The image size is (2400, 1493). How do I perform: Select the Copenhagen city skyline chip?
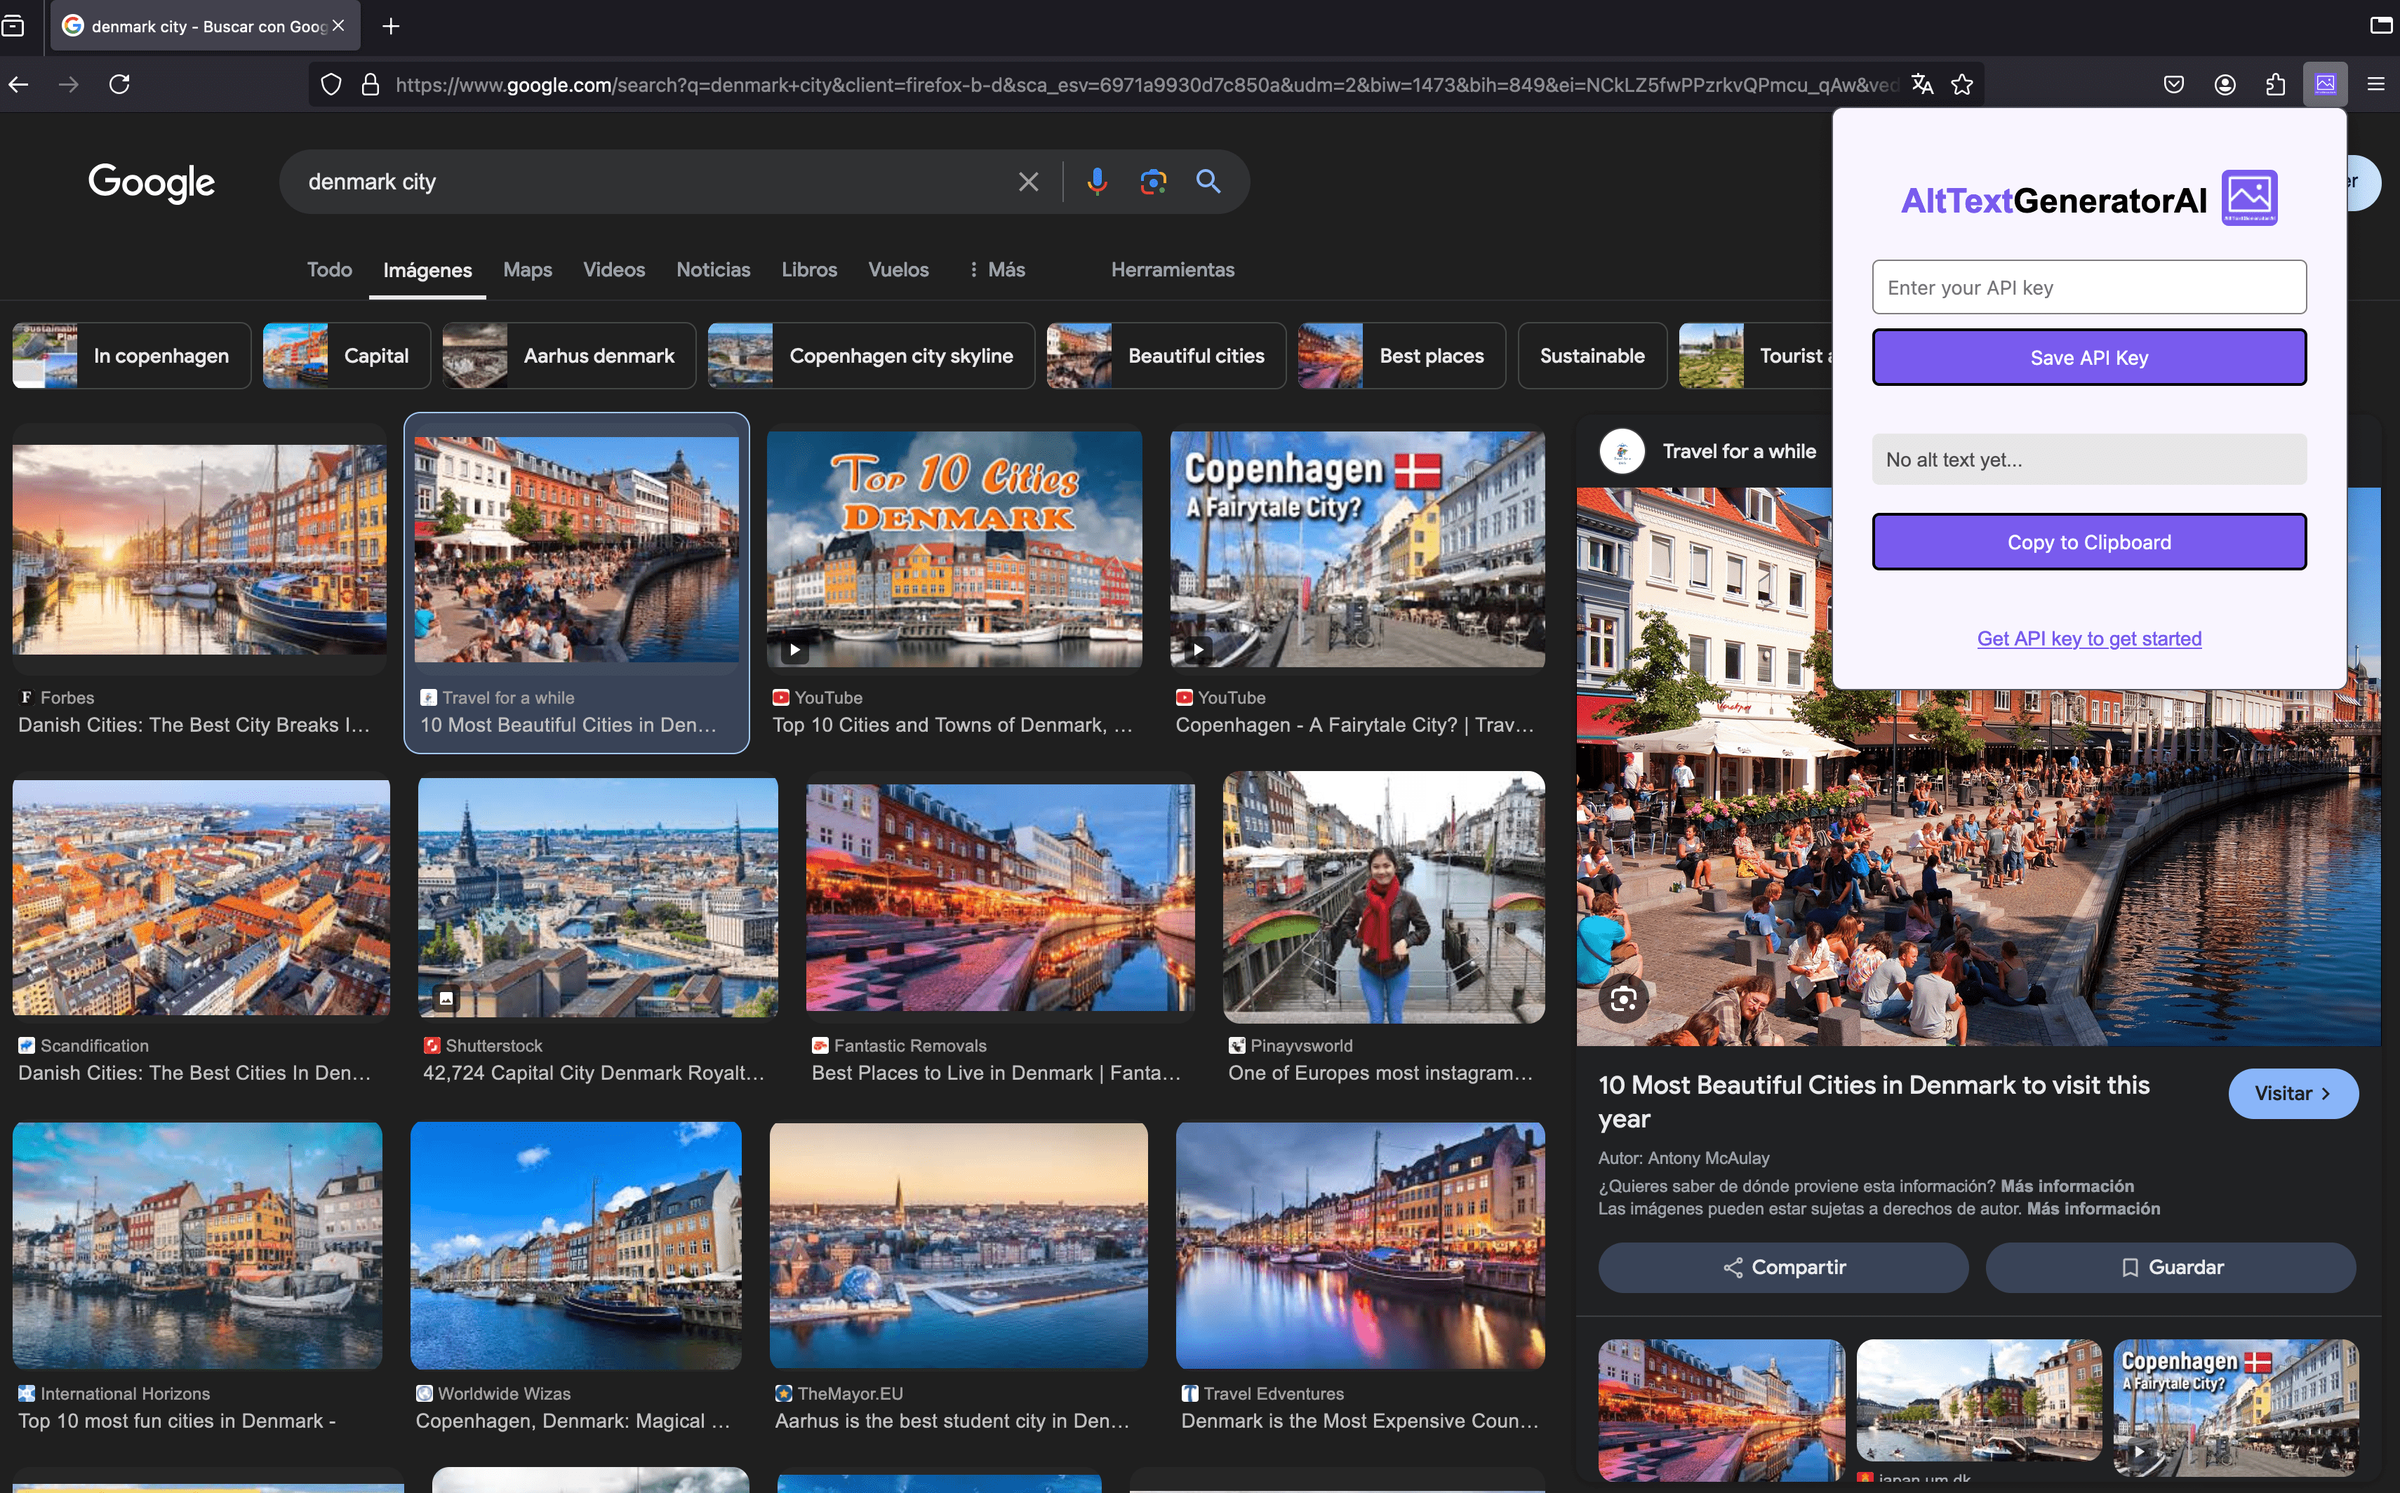(x=870, y=356)
